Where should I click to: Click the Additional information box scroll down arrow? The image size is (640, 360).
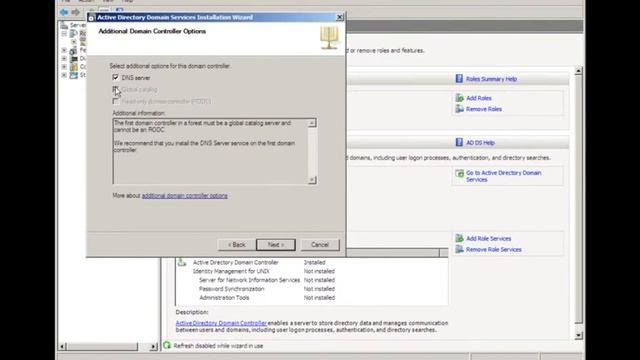pos(312,180)
